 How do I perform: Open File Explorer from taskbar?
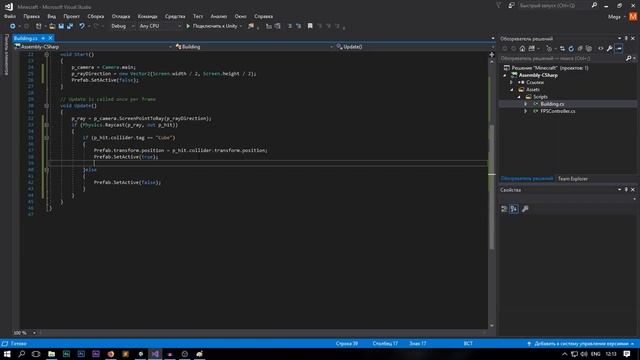point(51,354)
